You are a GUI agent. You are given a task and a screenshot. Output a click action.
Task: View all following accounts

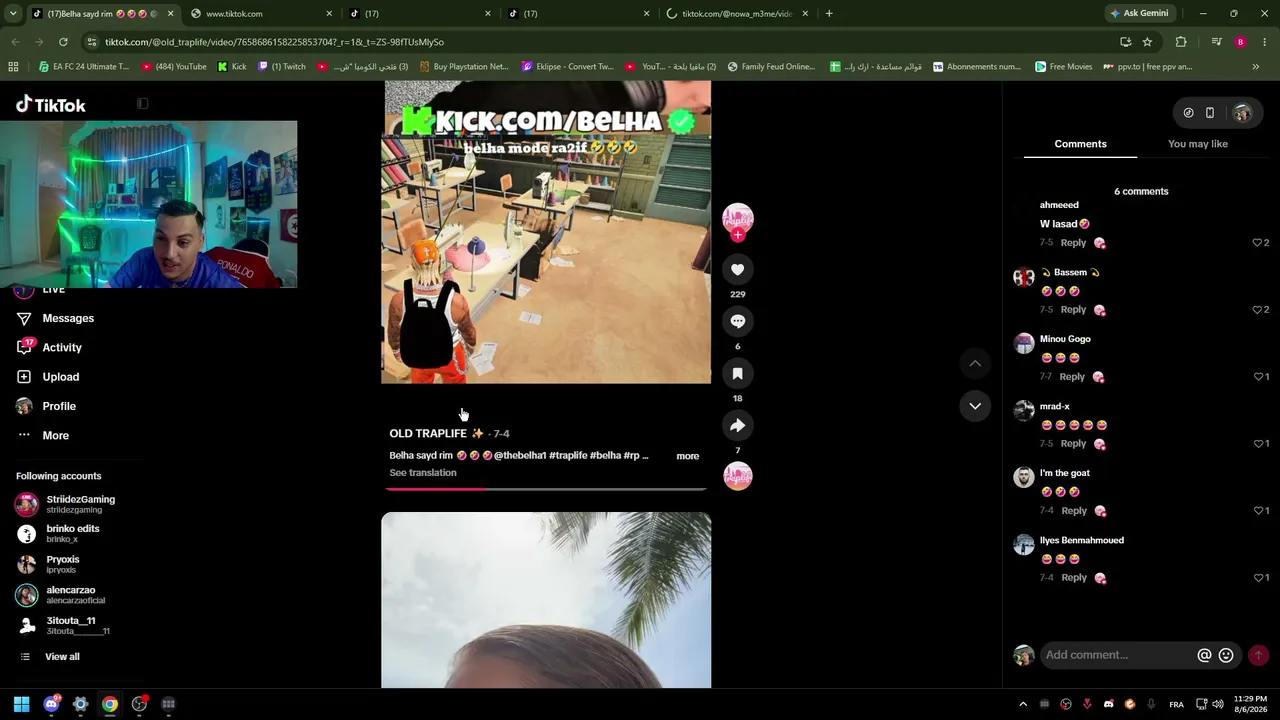[x=62, y=657]
